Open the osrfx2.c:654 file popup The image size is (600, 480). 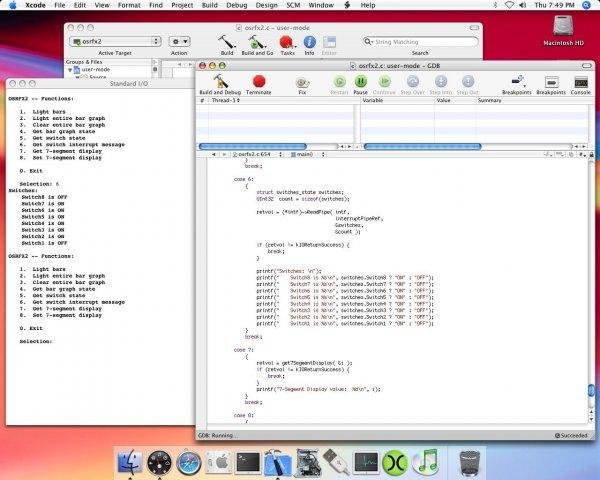(x=257, y=154)
